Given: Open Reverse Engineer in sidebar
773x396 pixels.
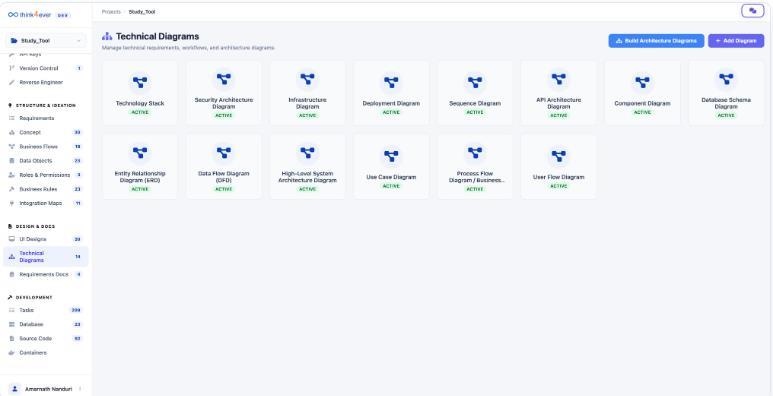Looking at the screenshot, I should click(x=45, y=82).
